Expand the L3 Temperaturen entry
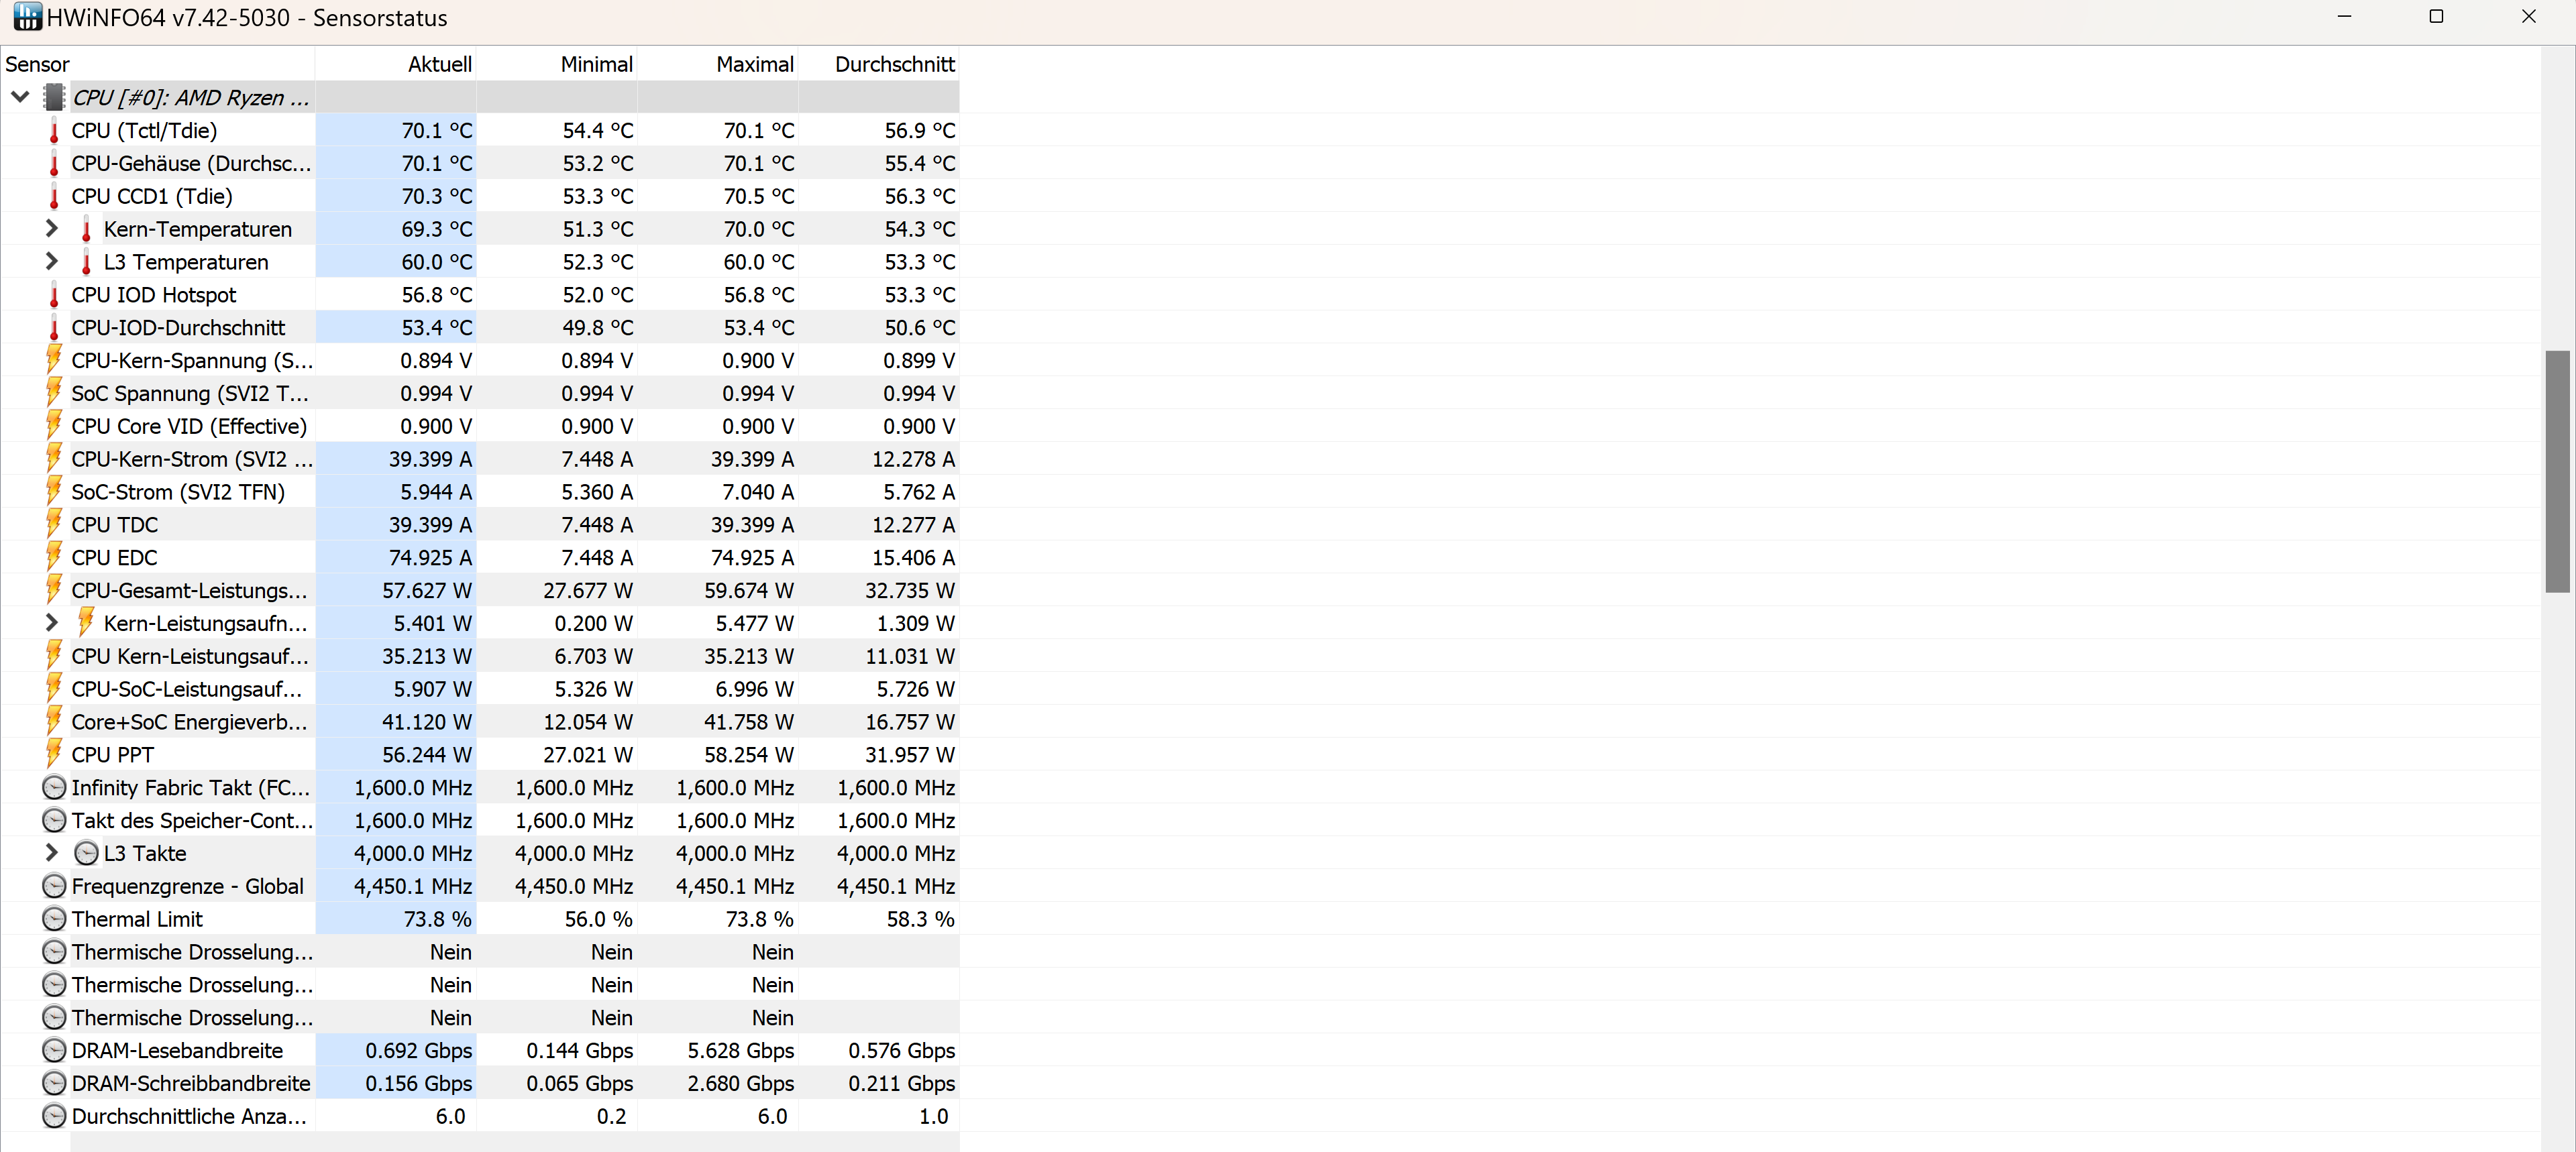The image size is (2576, 1152). (51, 261)
